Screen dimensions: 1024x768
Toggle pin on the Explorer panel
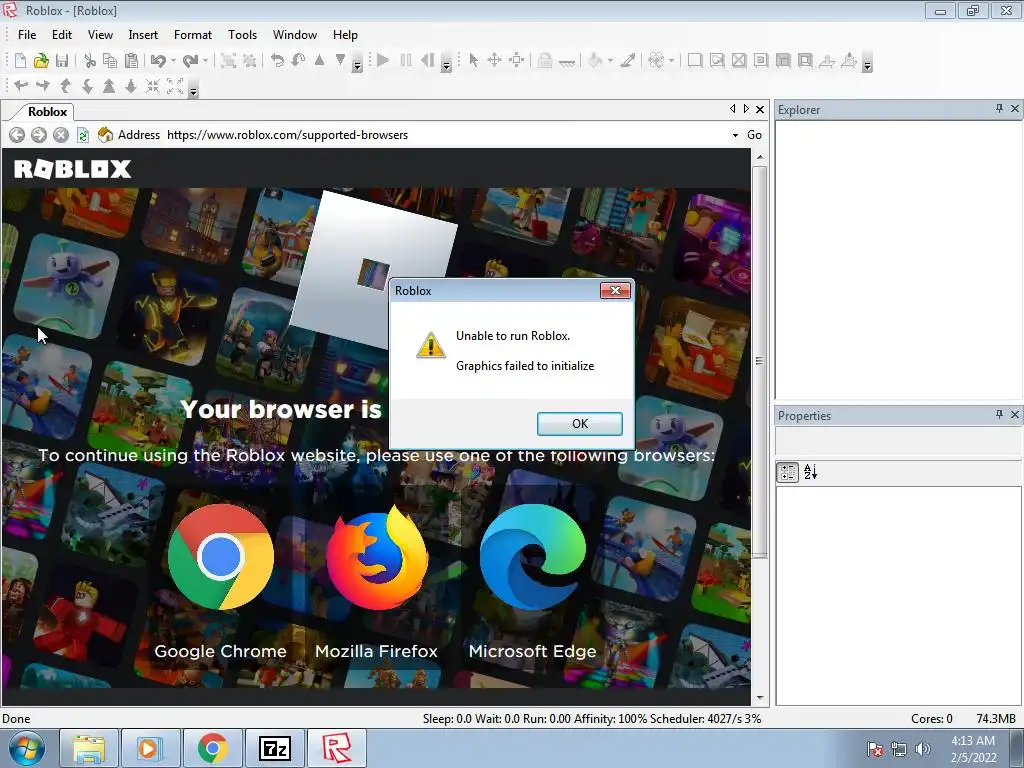[x=999, y=108]
